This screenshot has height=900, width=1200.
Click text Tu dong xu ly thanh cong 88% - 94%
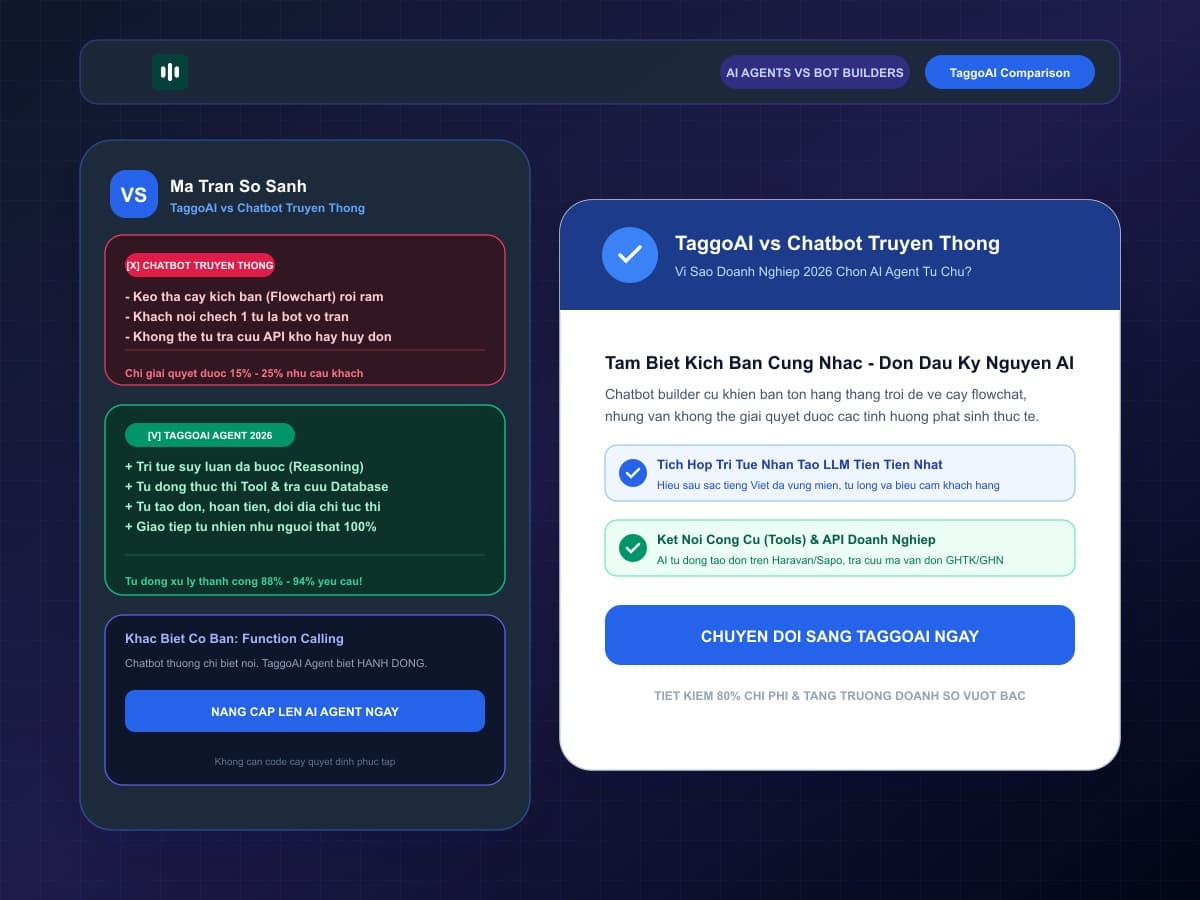click(244, 581)
